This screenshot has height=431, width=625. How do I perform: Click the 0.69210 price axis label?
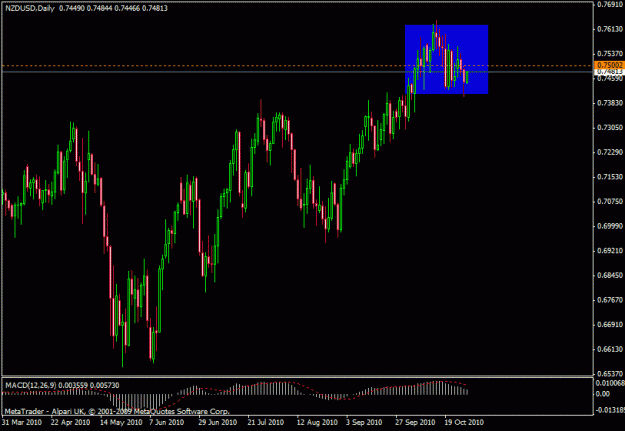tap(610, 251)
